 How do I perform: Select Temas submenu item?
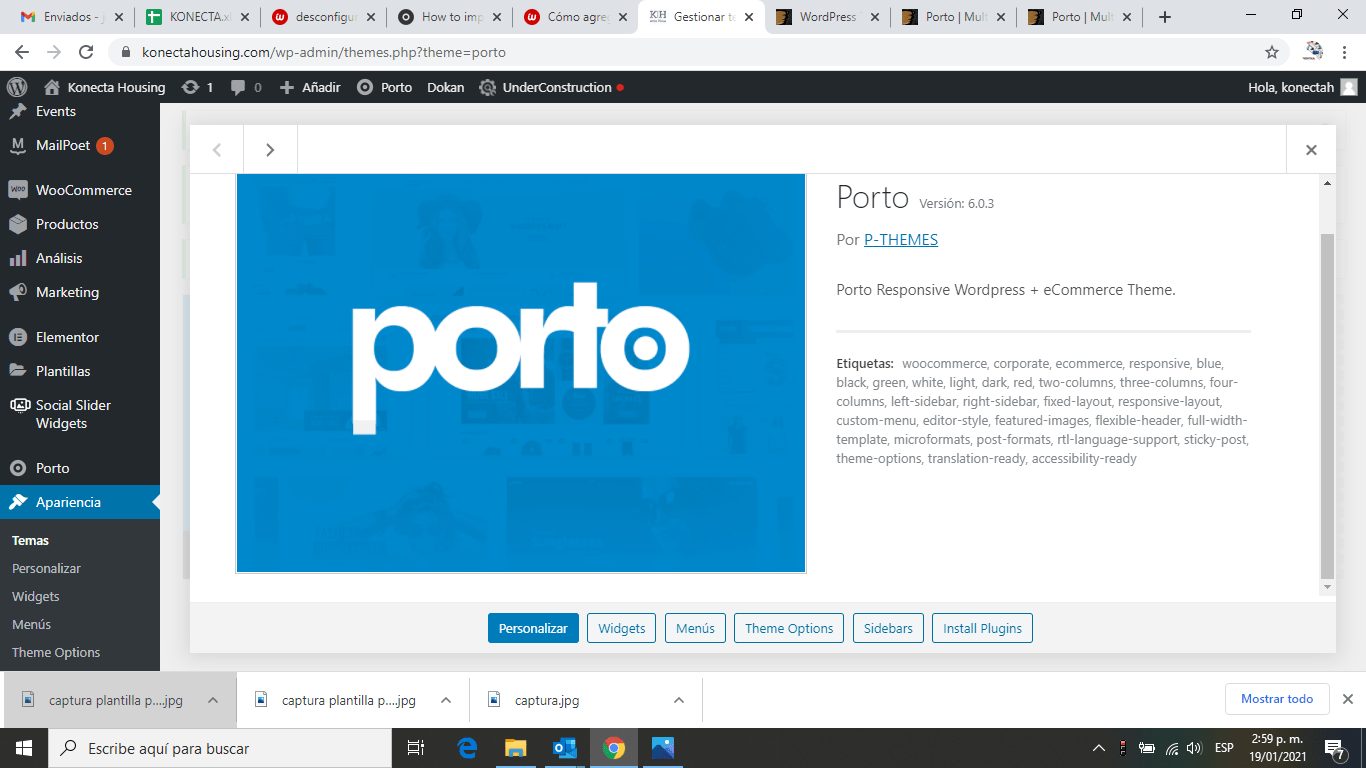click(30, 540)
